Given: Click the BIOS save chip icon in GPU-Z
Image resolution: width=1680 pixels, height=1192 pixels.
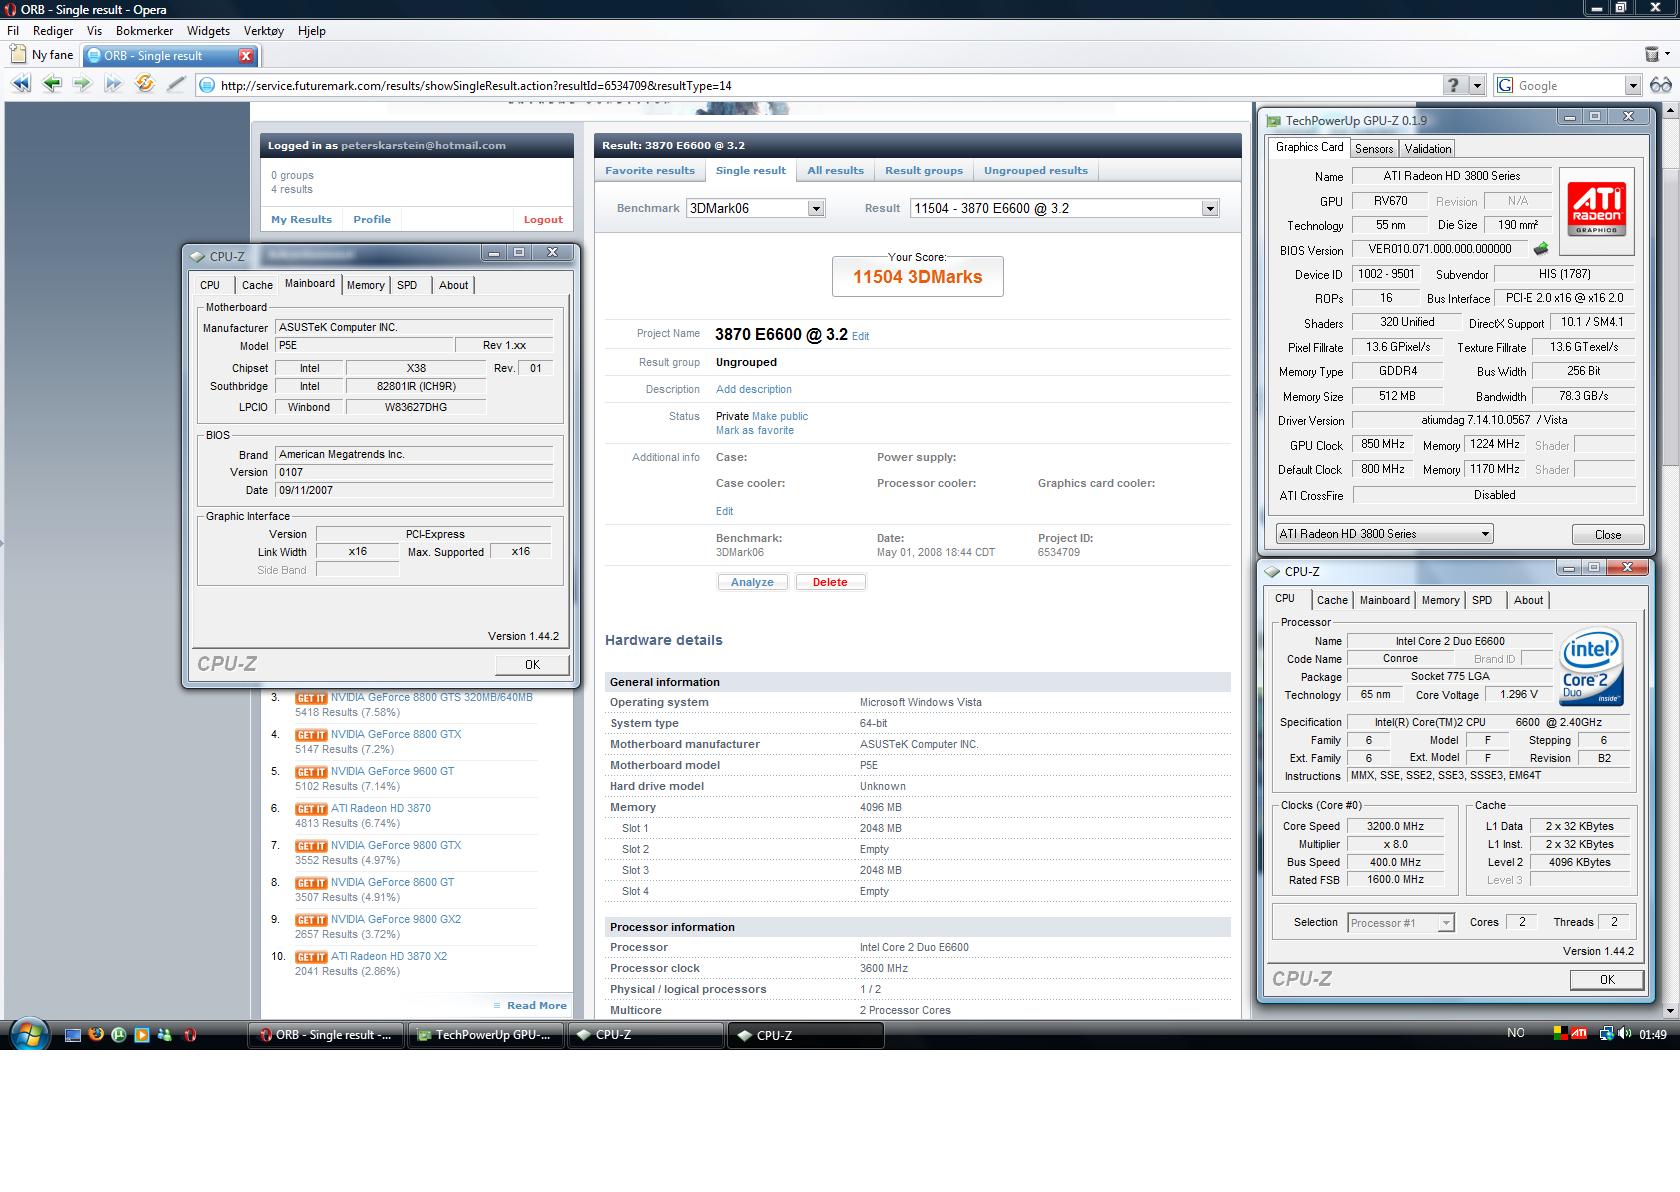Looking at the screenshot, I should click(1541, 249).
